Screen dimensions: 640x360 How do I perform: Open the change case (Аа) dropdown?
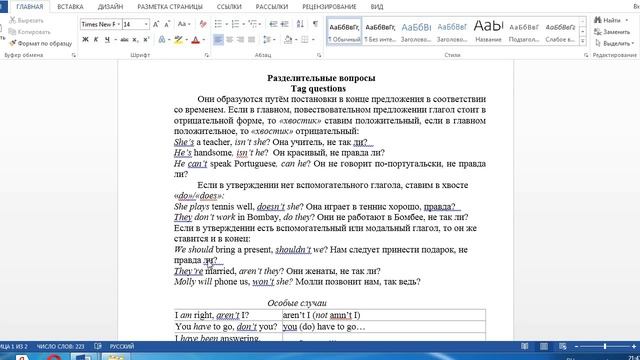184,24
